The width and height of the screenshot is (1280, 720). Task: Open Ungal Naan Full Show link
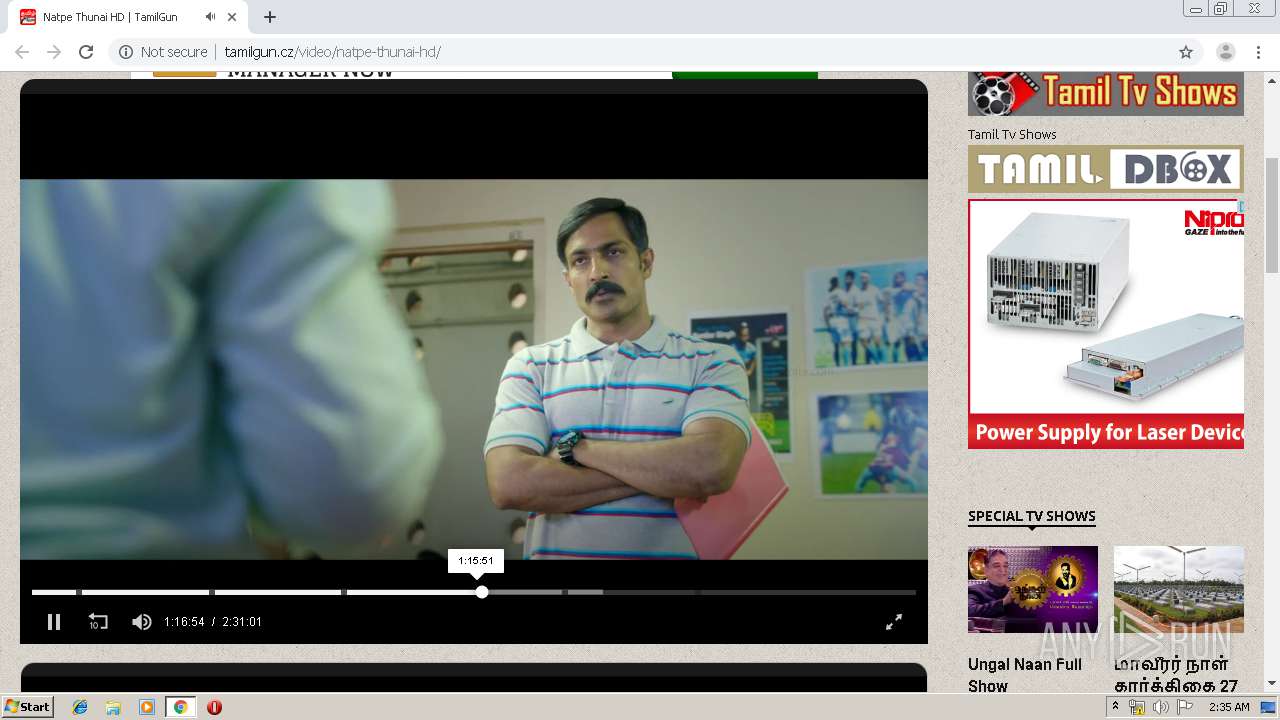click(1025, 675)
